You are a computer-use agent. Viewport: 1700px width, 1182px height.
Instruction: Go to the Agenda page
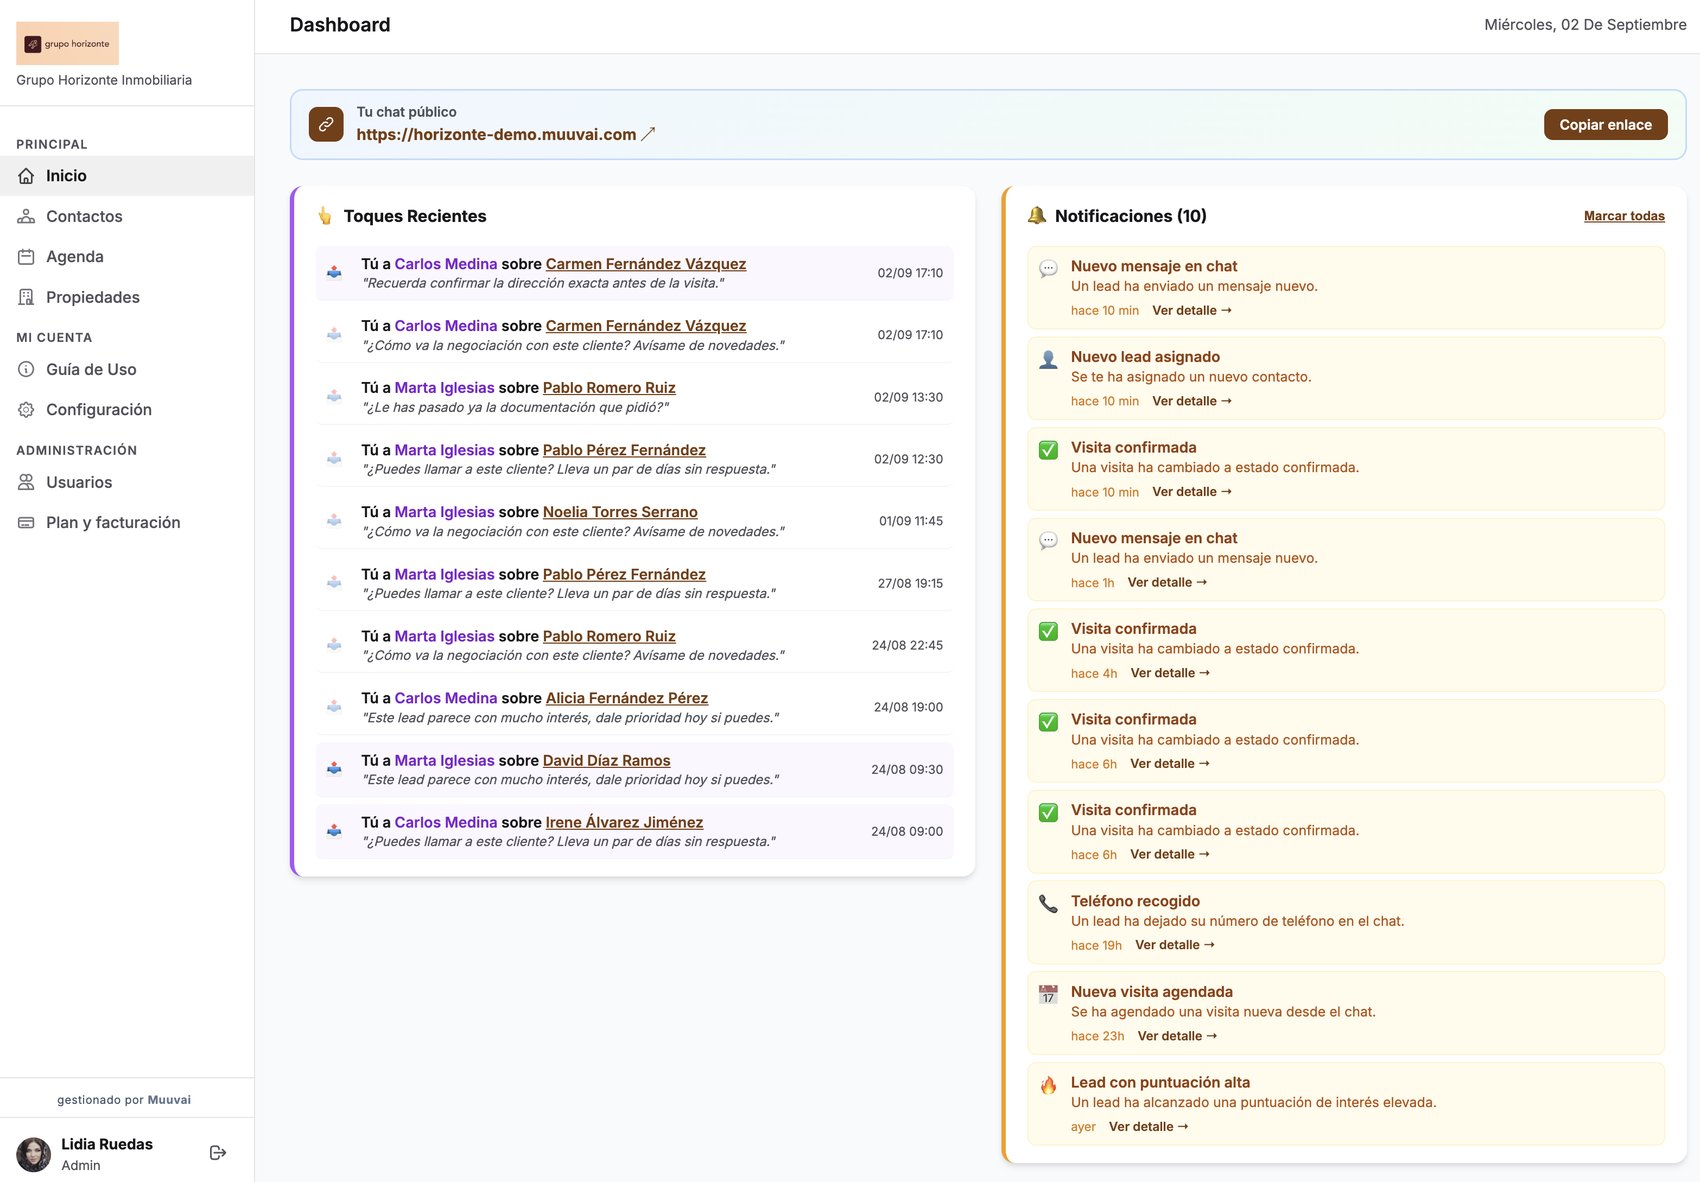127,257
